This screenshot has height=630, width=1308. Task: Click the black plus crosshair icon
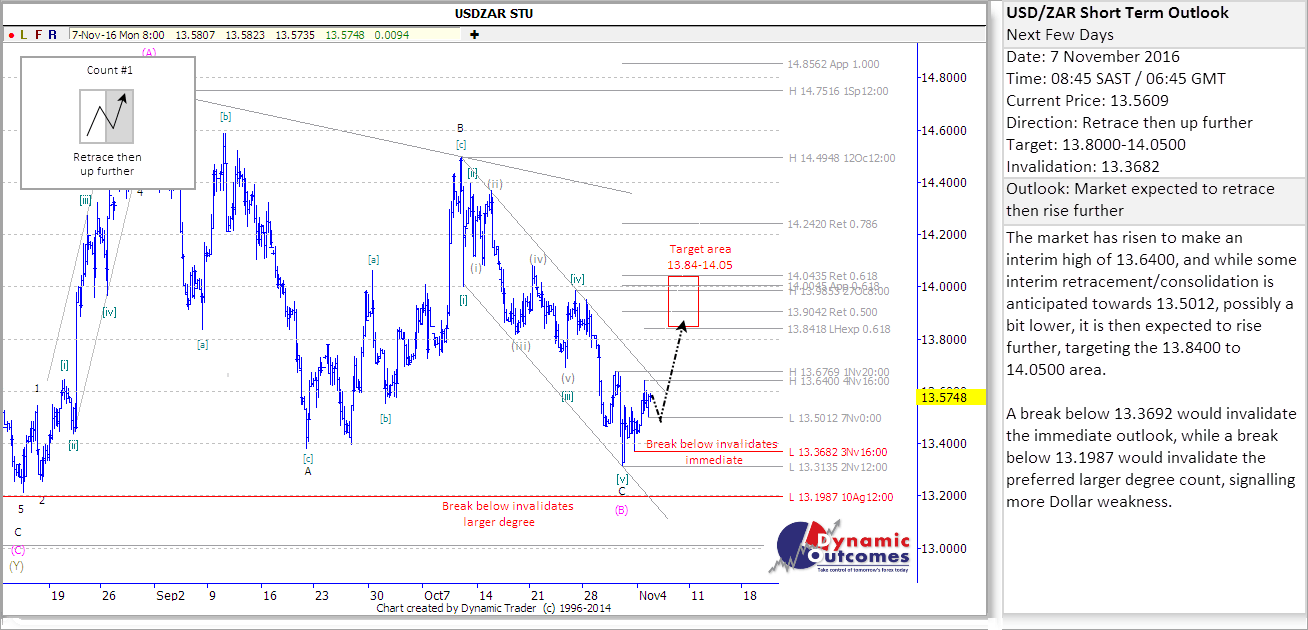[x=474, y=34]
